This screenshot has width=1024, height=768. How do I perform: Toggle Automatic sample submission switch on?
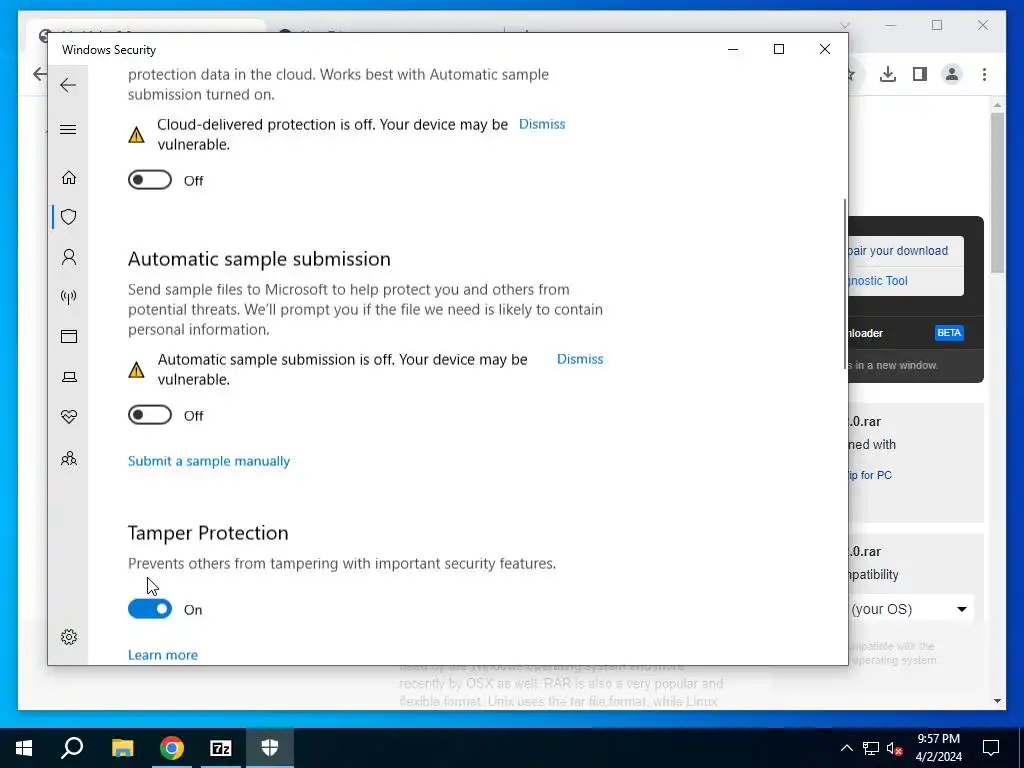pos(150,415)
